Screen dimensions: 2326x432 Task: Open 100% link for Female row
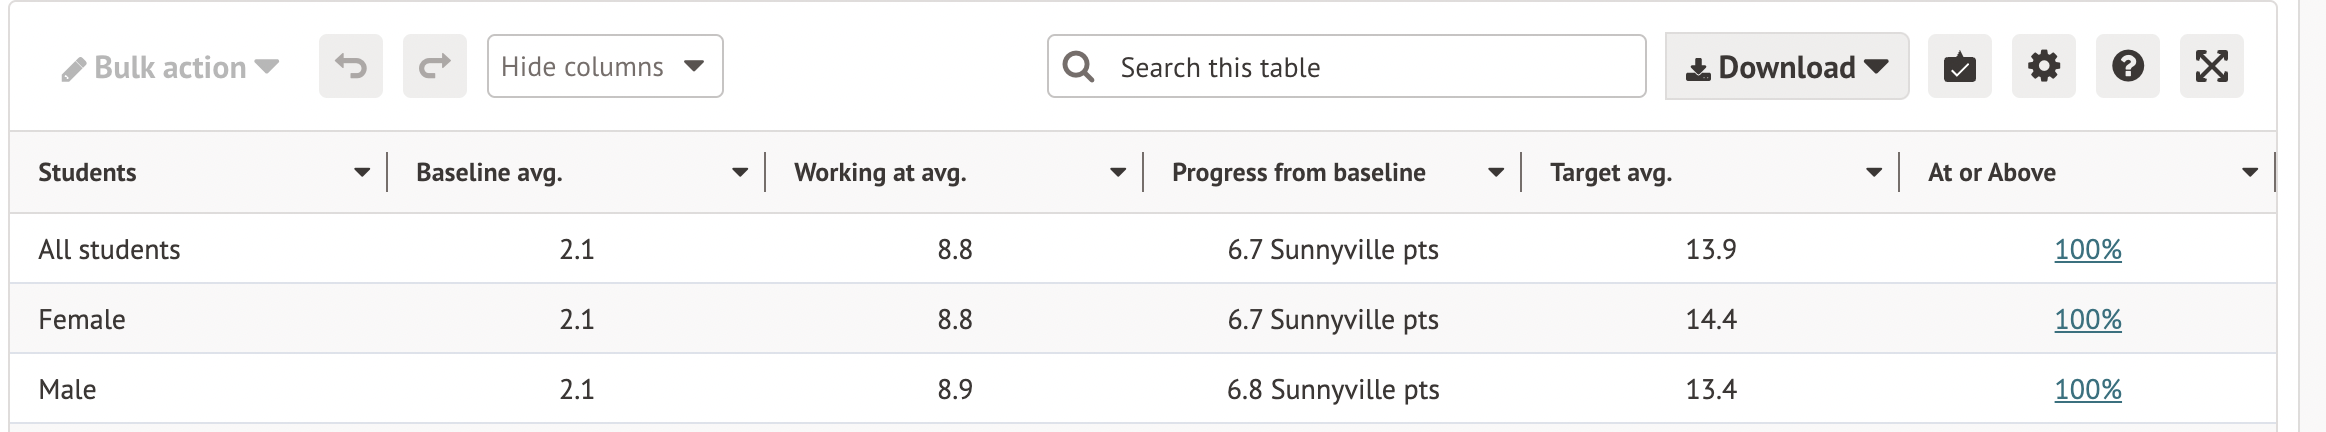[x=2087, y=320]
